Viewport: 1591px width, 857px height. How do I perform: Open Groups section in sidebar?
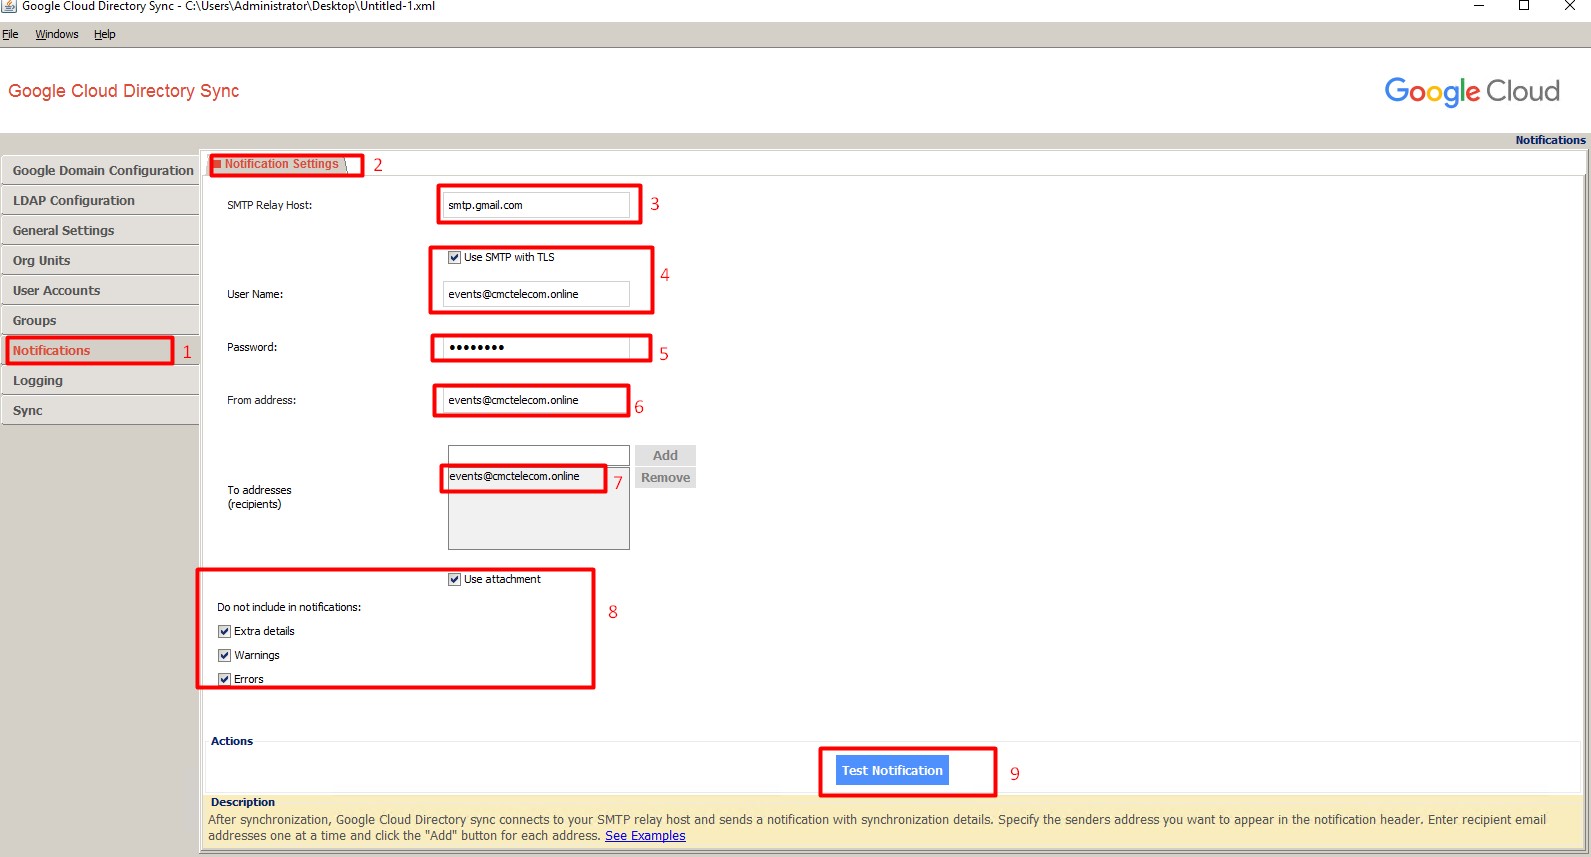click(x=100, y=320)
